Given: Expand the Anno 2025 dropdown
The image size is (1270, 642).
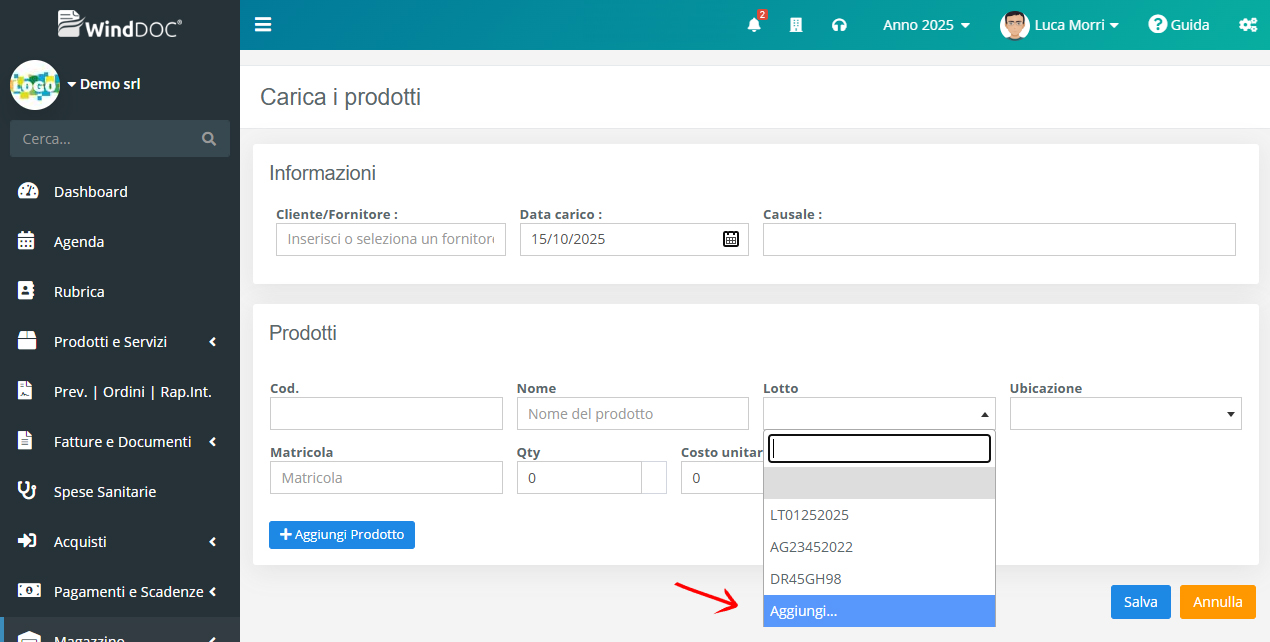Looking at the screenshot, I should coord(926,25).
